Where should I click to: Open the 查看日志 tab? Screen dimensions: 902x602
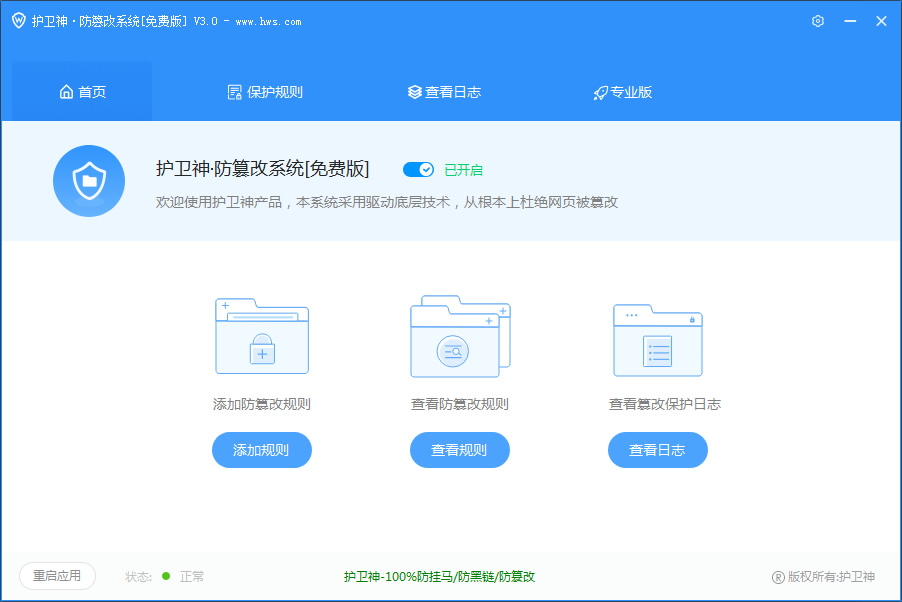444,91
